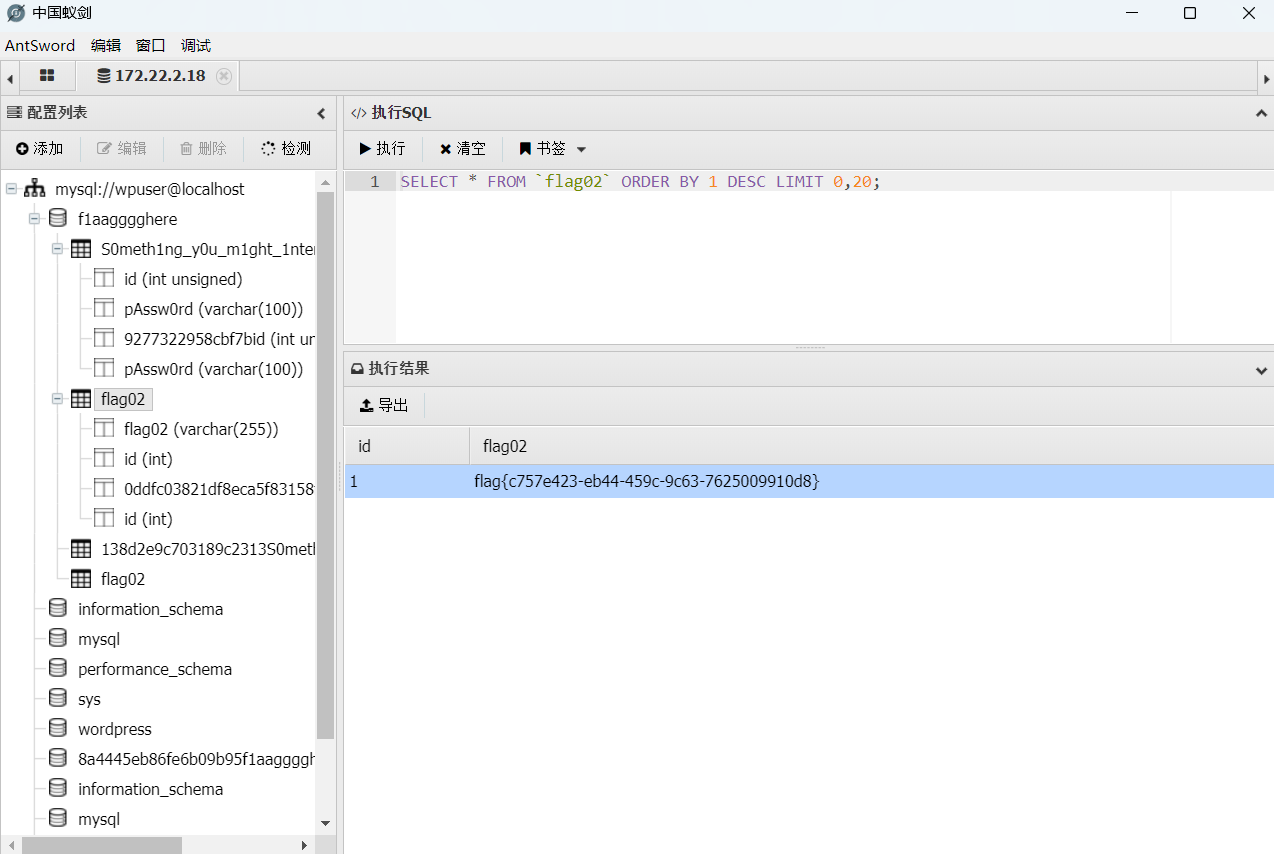1274x854 pixels.
Task: Open the 编辑 menu in the menu bar
Action: [105, 45]
